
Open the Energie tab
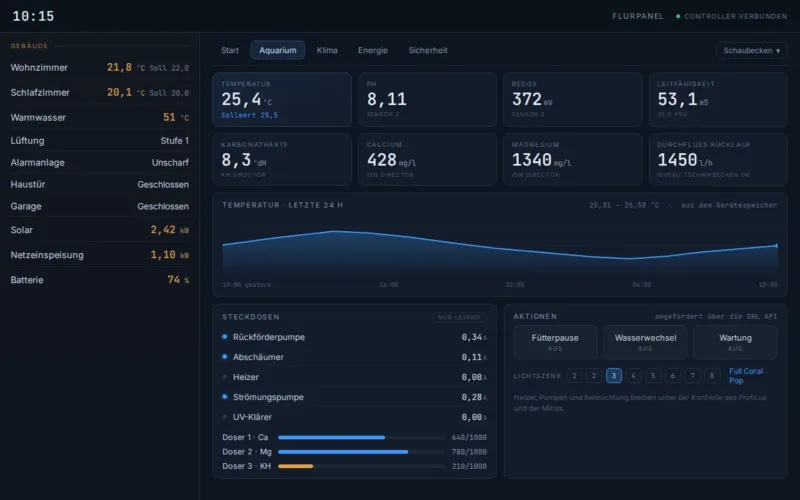372,51
